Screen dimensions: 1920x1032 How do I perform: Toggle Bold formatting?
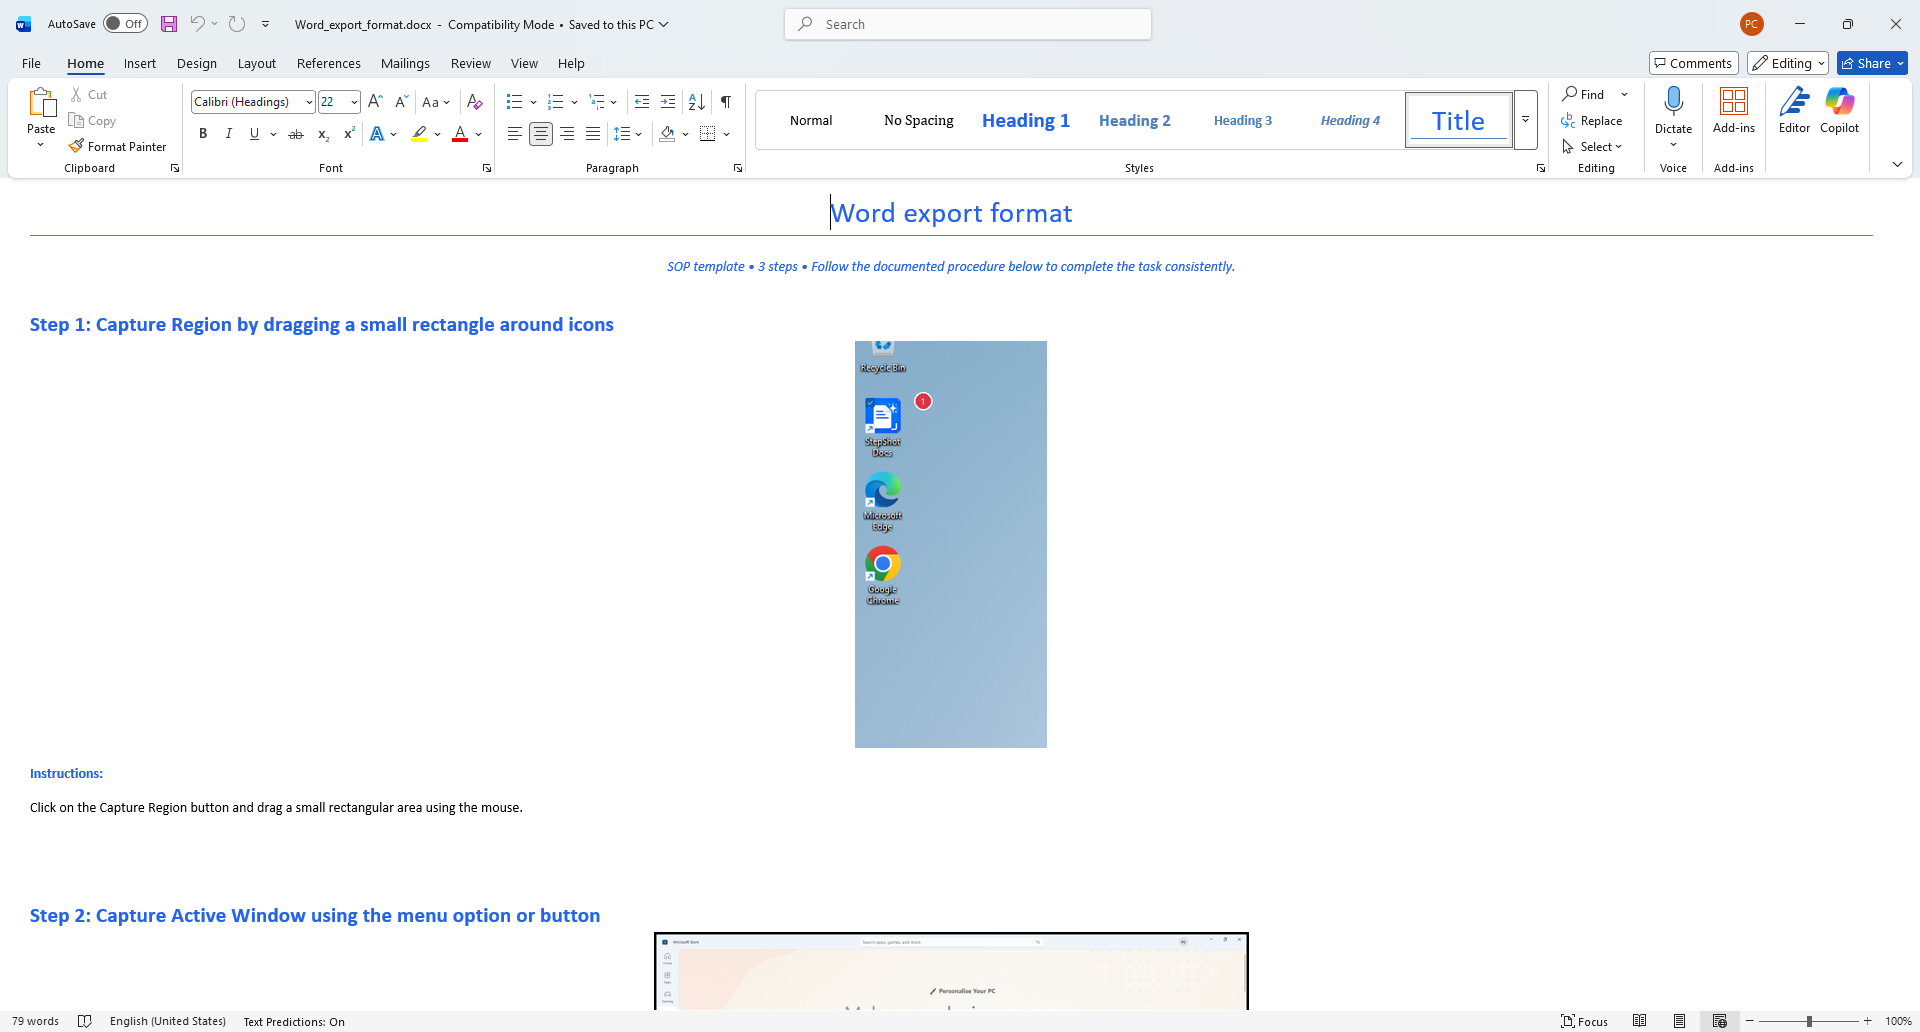pos(203,134)
